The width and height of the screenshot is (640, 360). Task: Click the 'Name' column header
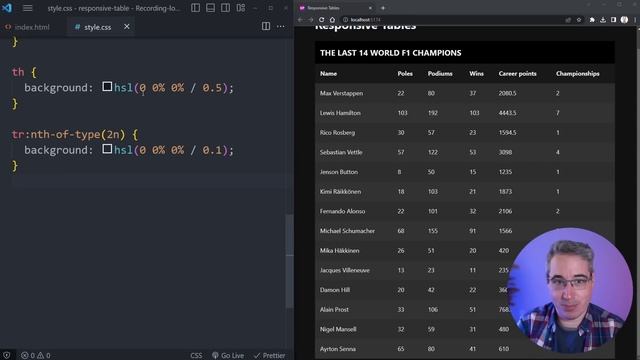click(x=328, y=73)
